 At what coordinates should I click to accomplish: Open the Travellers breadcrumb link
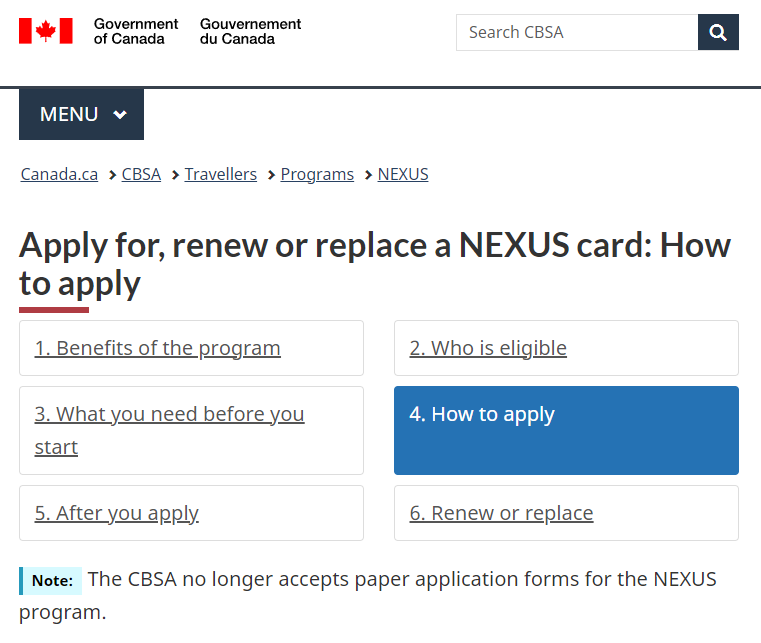click(221, 174)
